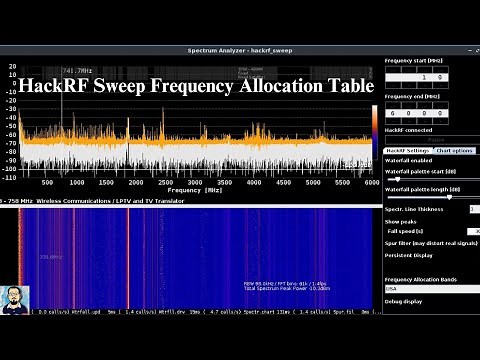Increase the thousands digit of Frequency start
Image resolution: width=480 pixels, height=360 pixels.
click(x=393, y=69)
